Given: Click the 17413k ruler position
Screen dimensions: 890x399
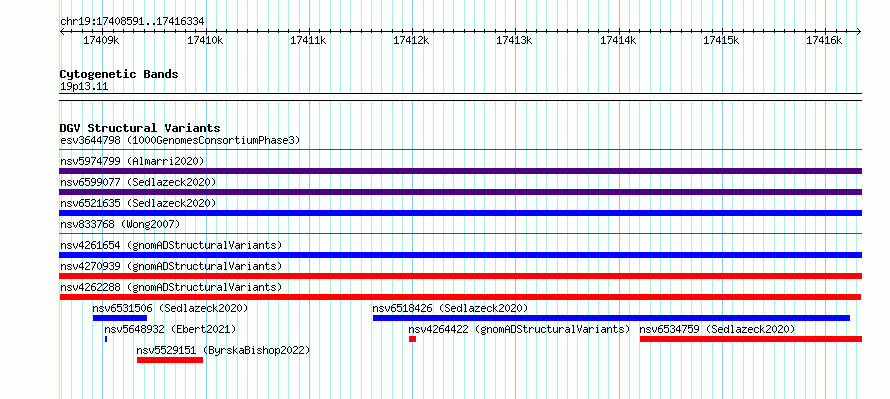Looking at the screenshot, I should [x=515, y=40].
